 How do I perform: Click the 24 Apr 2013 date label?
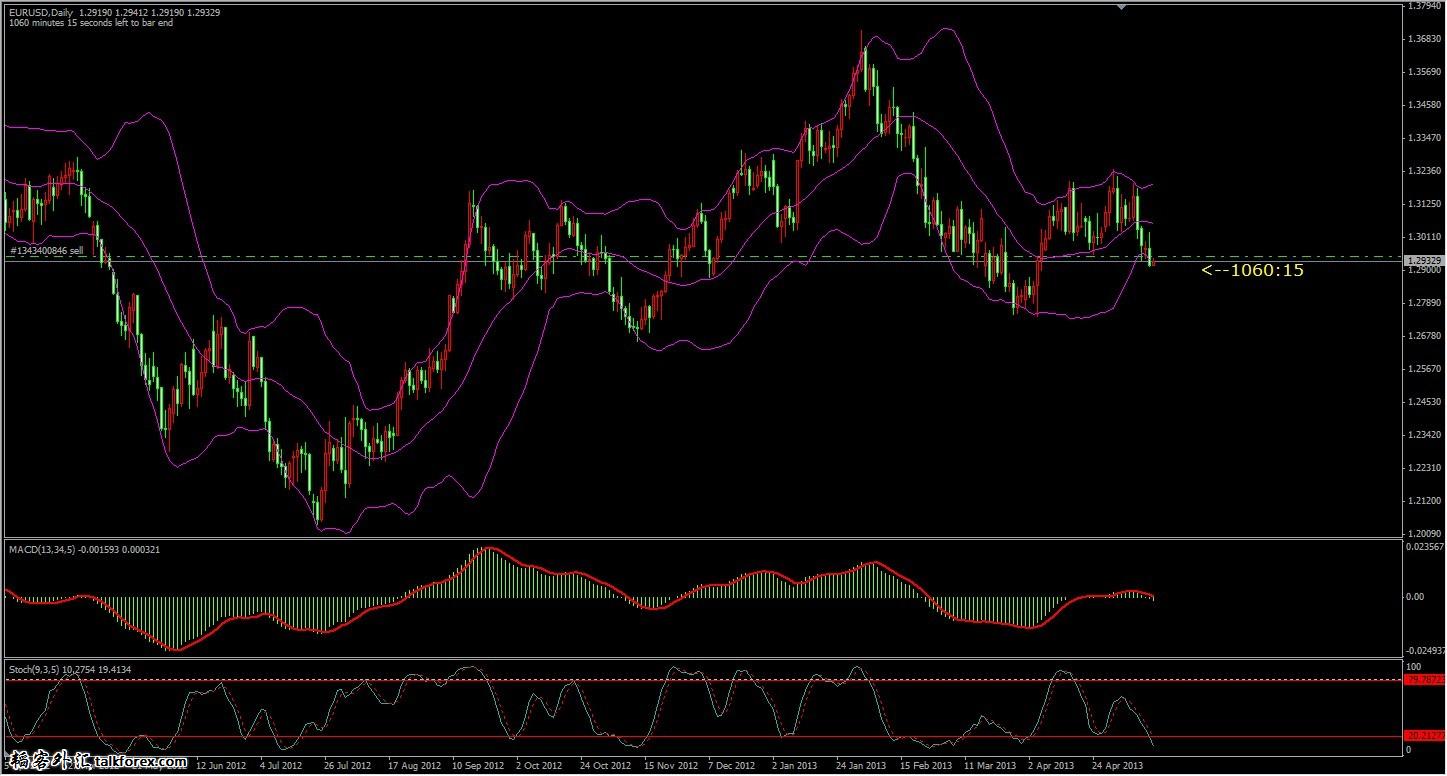[1119, 766]
